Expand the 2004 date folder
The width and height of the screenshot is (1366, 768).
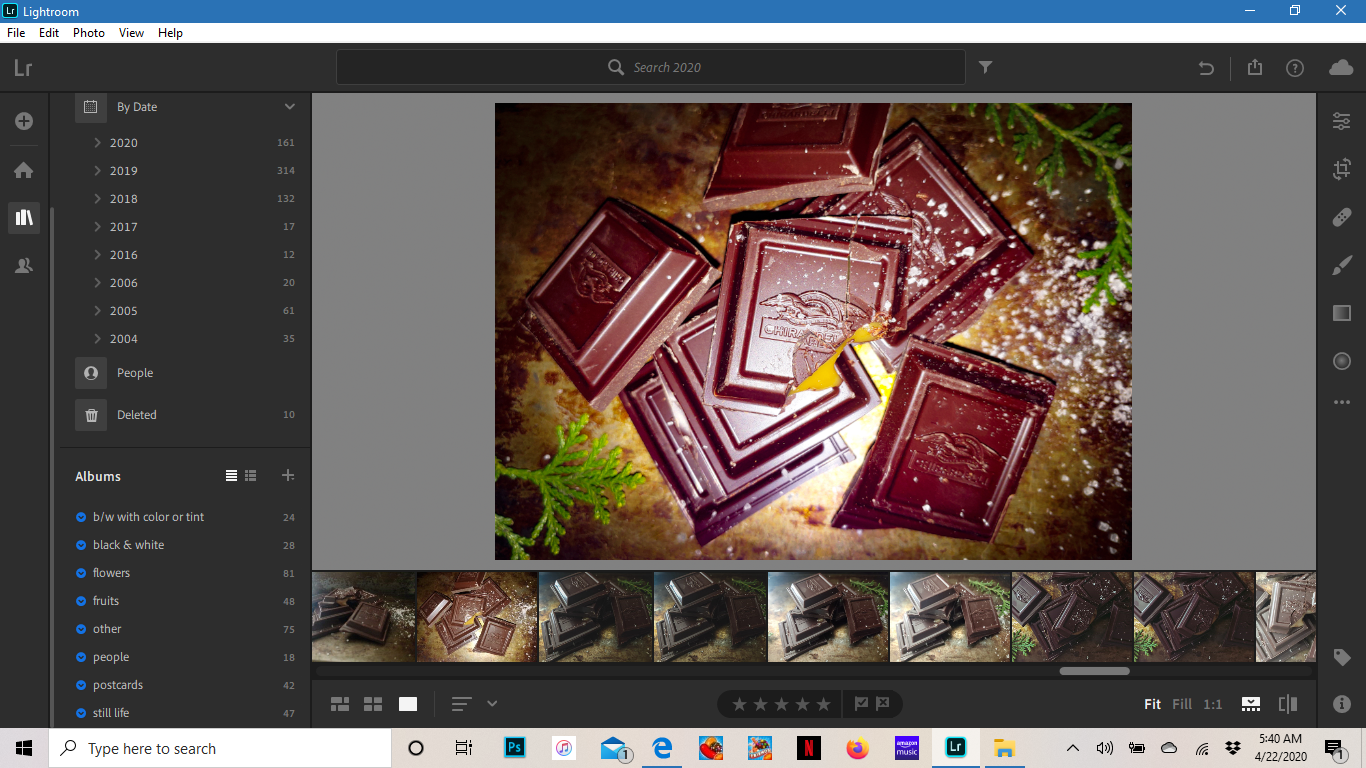click(97, 339)
